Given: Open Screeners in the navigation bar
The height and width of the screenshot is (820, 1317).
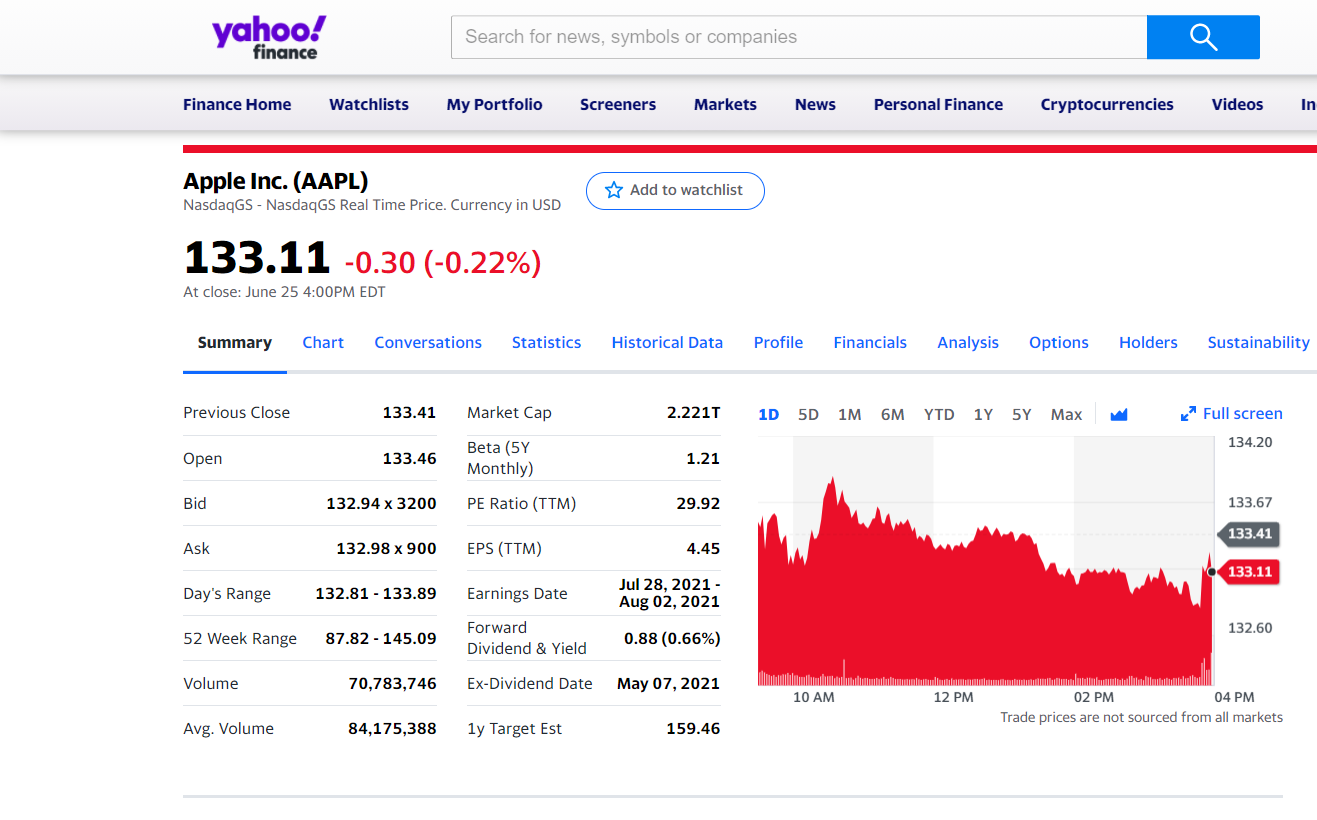Looking at the screenshot, I should click(x=618, y=104).
